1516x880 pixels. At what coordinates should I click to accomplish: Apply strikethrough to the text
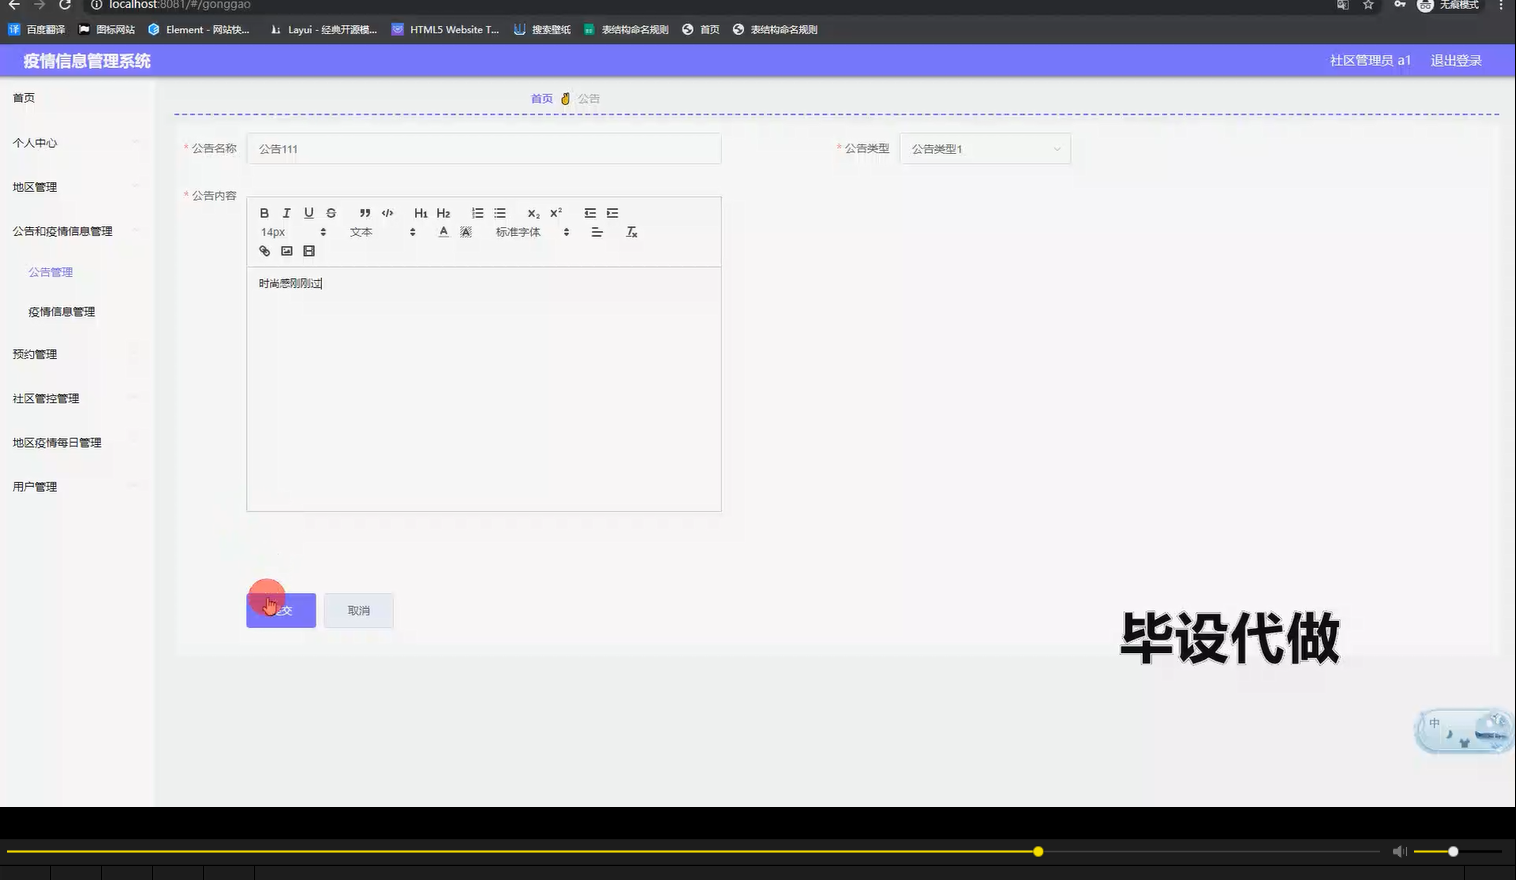[331, 212]
